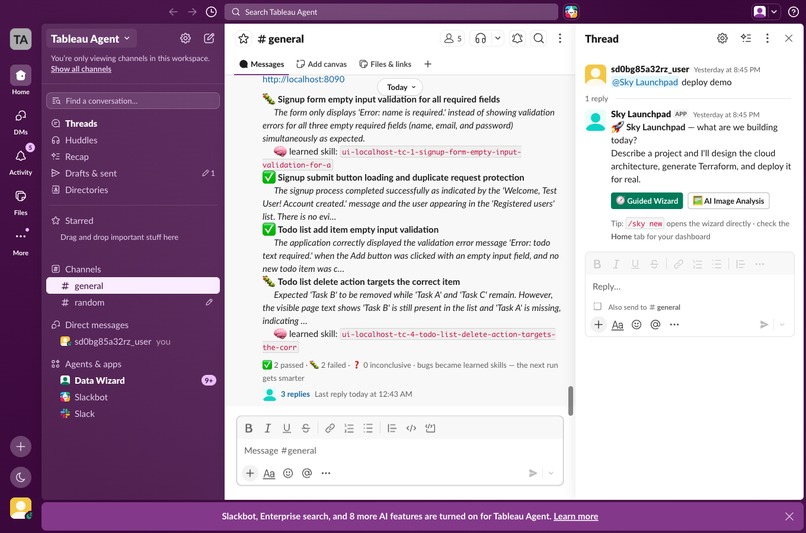Viewport: 806px width, 533px height.
Task: Insert code block in the #general composer
Action: pyautogui.click(x=430, y=428)
